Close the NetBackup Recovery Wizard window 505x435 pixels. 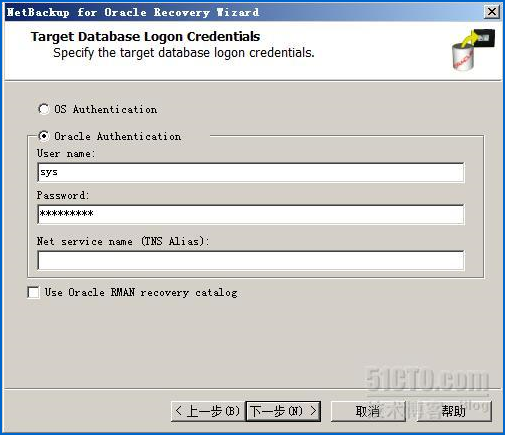492,12
